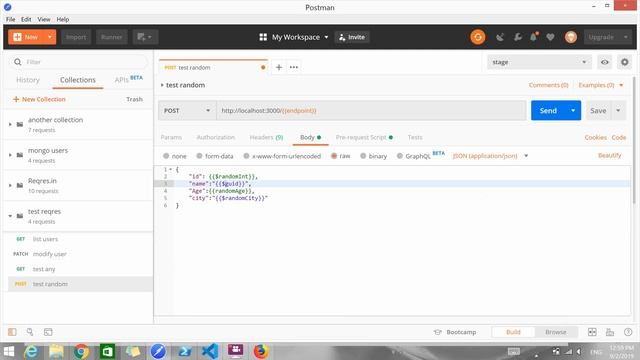
Task: Open Save button dropdown arrow
Action: [x=618, y=111]
